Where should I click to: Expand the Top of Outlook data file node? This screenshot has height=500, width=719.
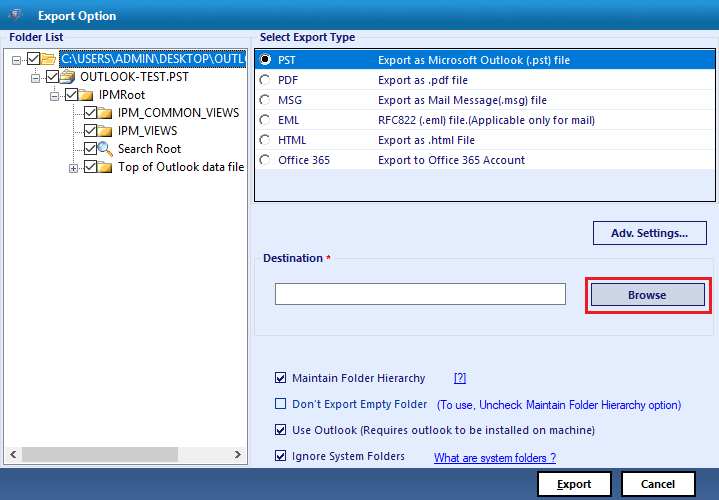(x=73, y=168)
